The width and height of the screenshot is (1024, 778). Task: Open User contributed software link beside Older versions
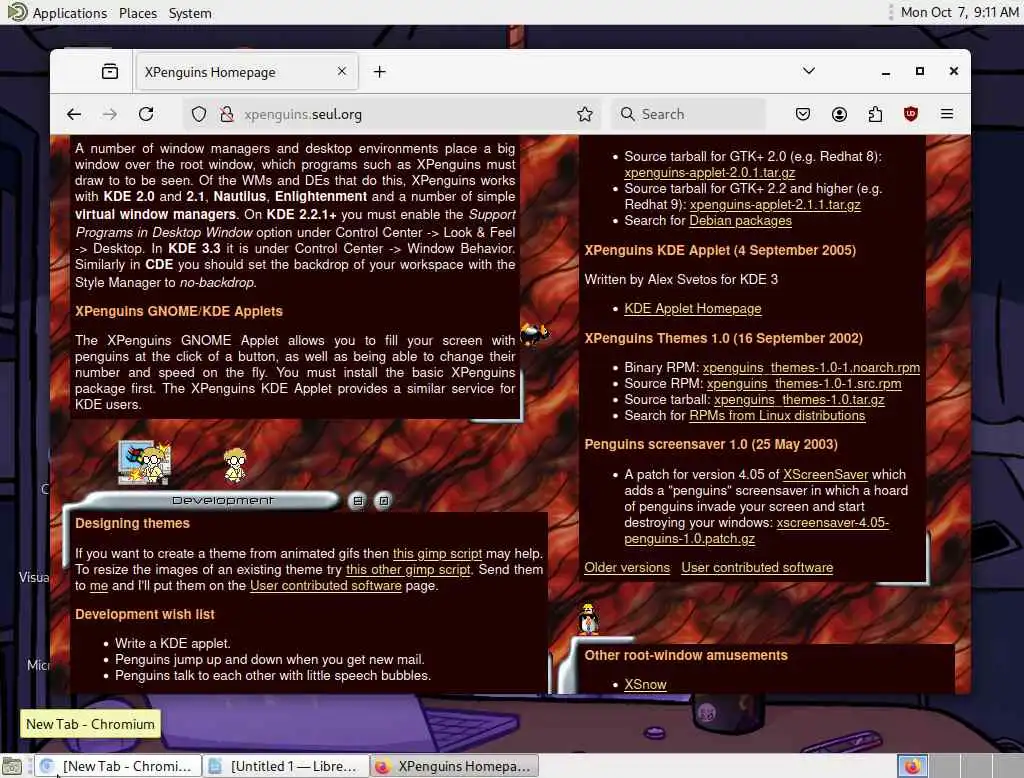click(x=757, y=568)
